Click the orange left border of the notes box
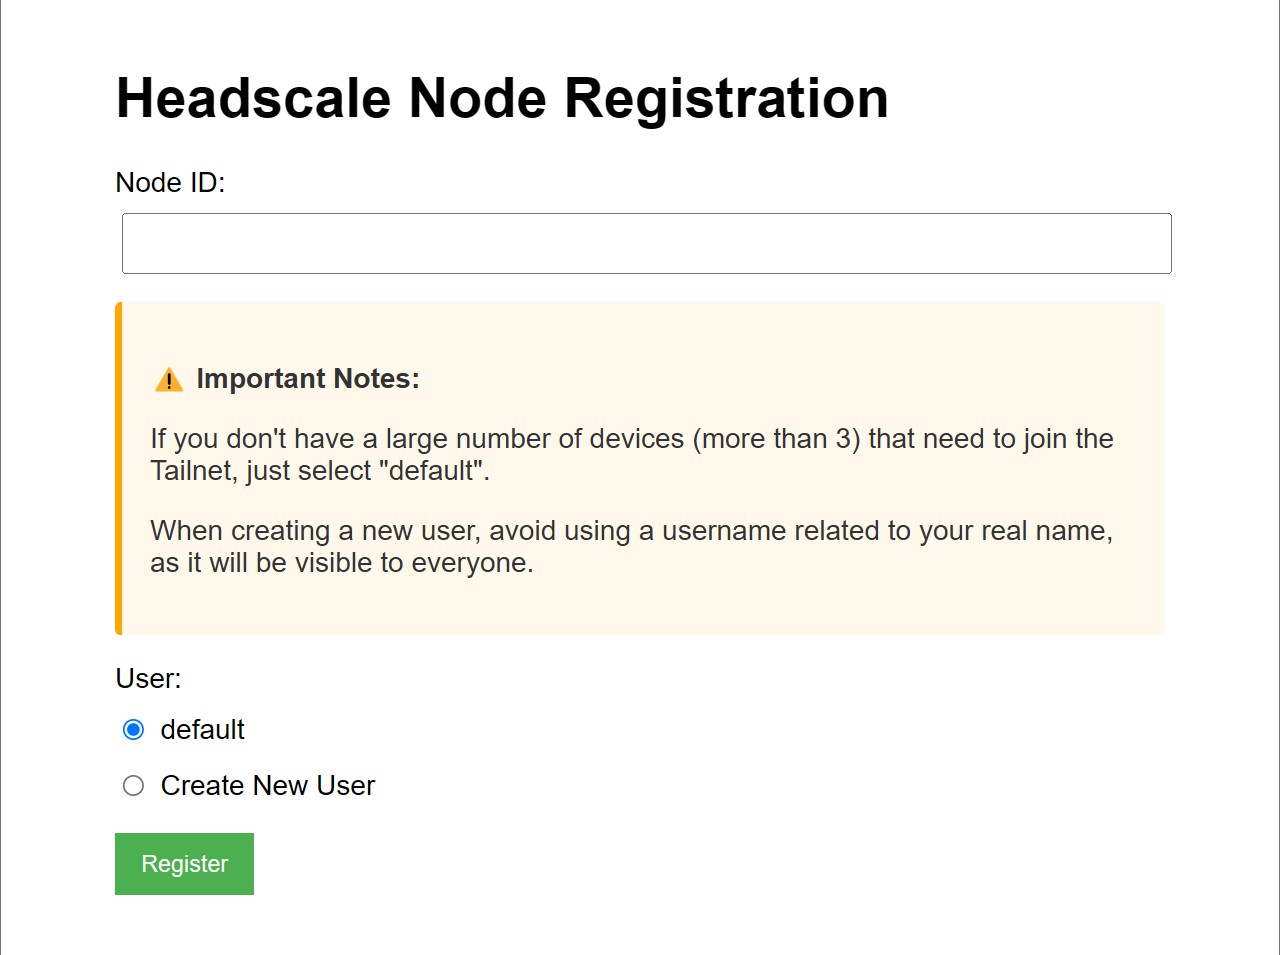The width and height of the screenshot is (1280, 955). [x=118, y=468]
